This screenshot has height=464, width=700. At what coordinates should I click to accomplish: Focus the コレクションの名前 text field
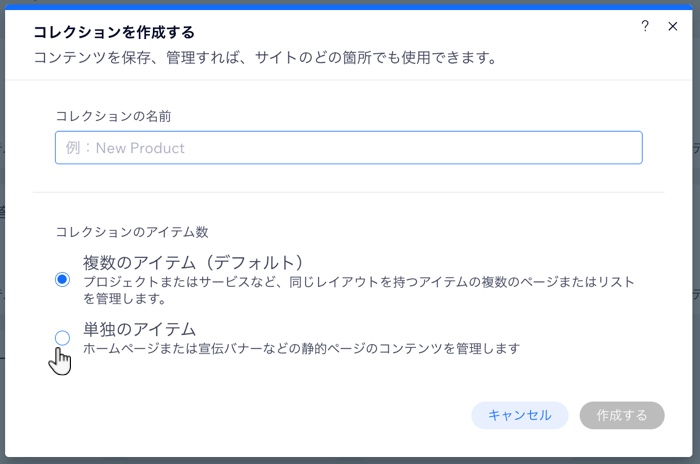[x=349, y=147]
